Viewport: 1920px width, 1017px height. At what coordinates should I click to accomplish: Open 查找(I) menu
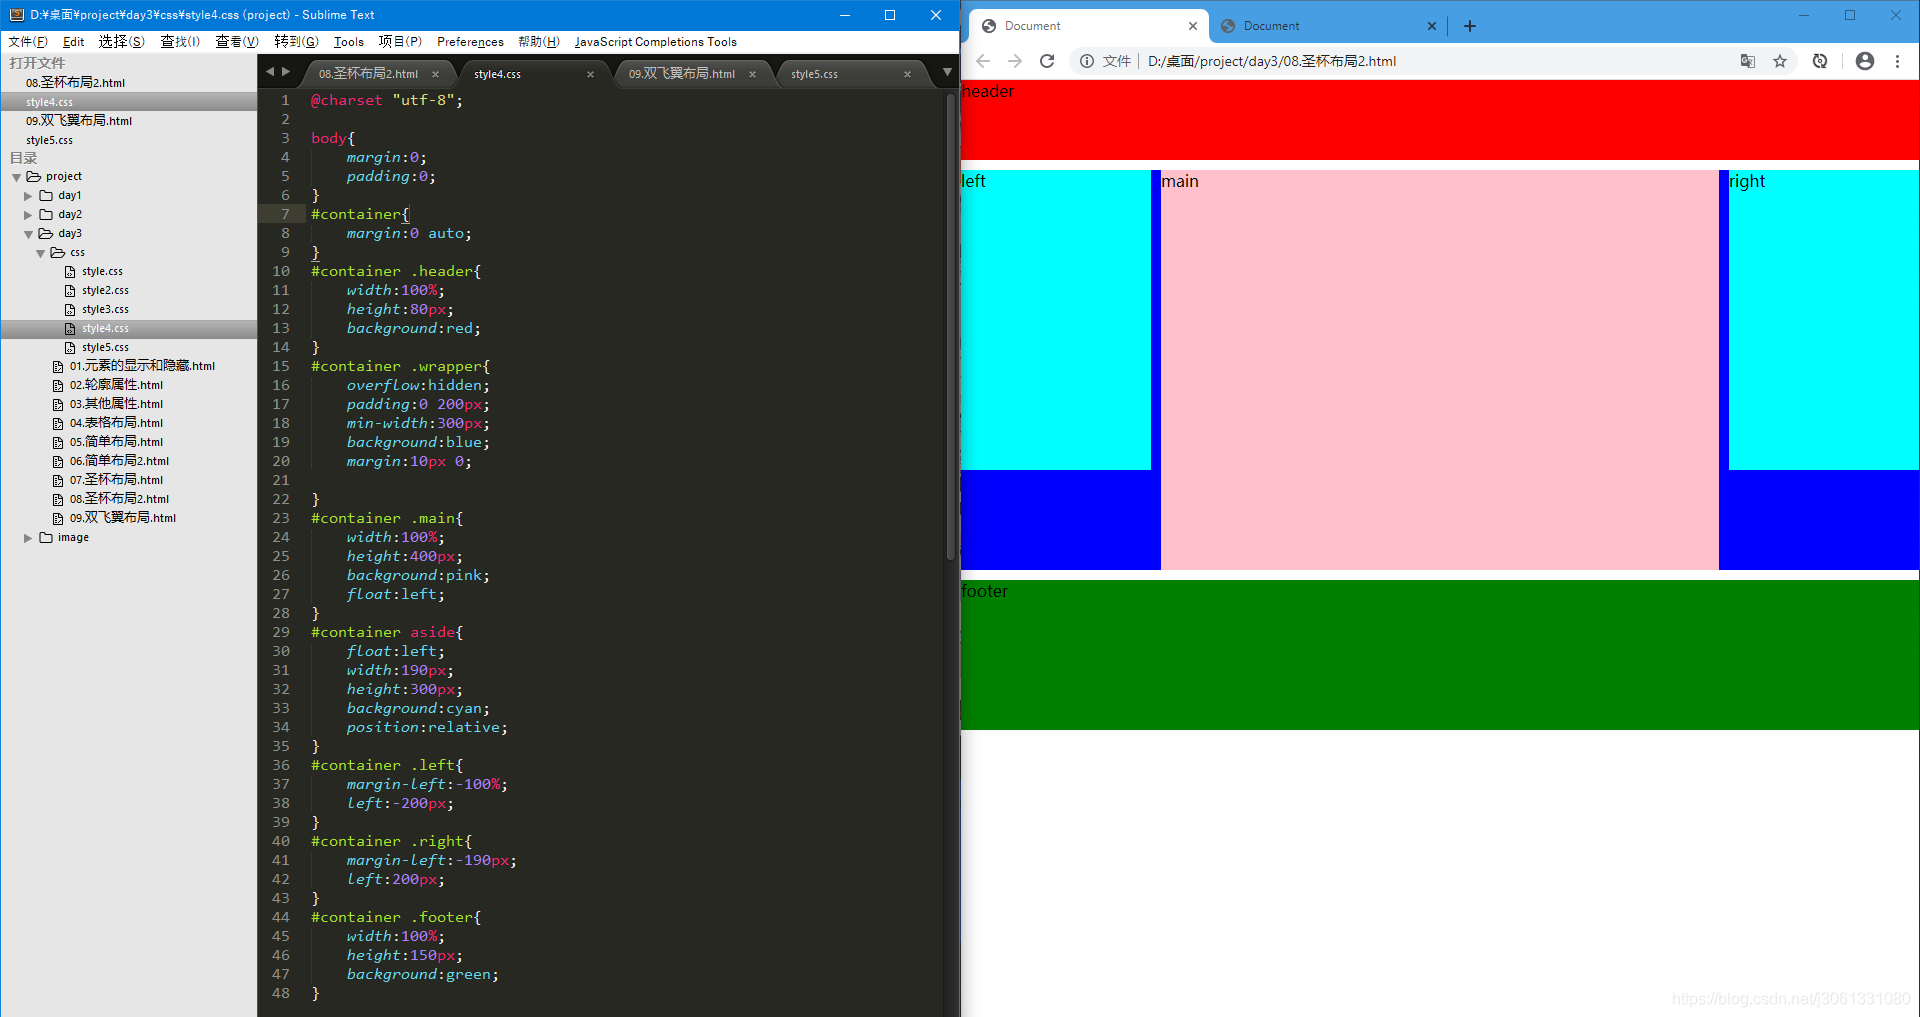(180, 42)
